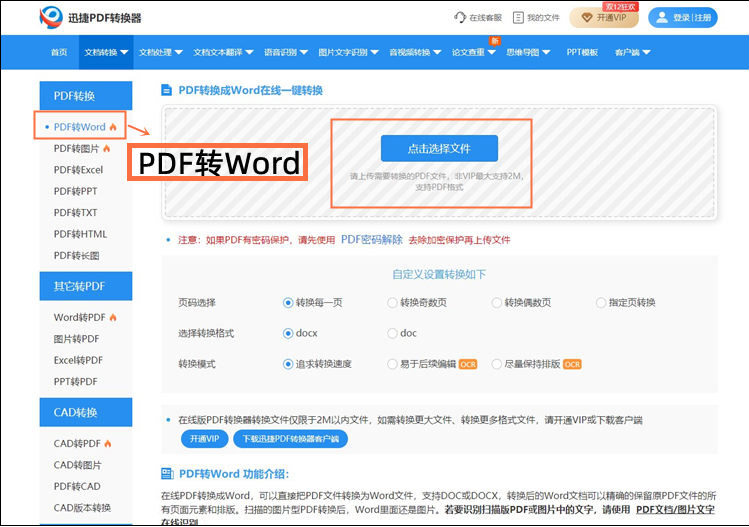749x527 pixels.
Task: Open the PPT模板 nav item
Action: pyautogui.click(x=582, y=52)
